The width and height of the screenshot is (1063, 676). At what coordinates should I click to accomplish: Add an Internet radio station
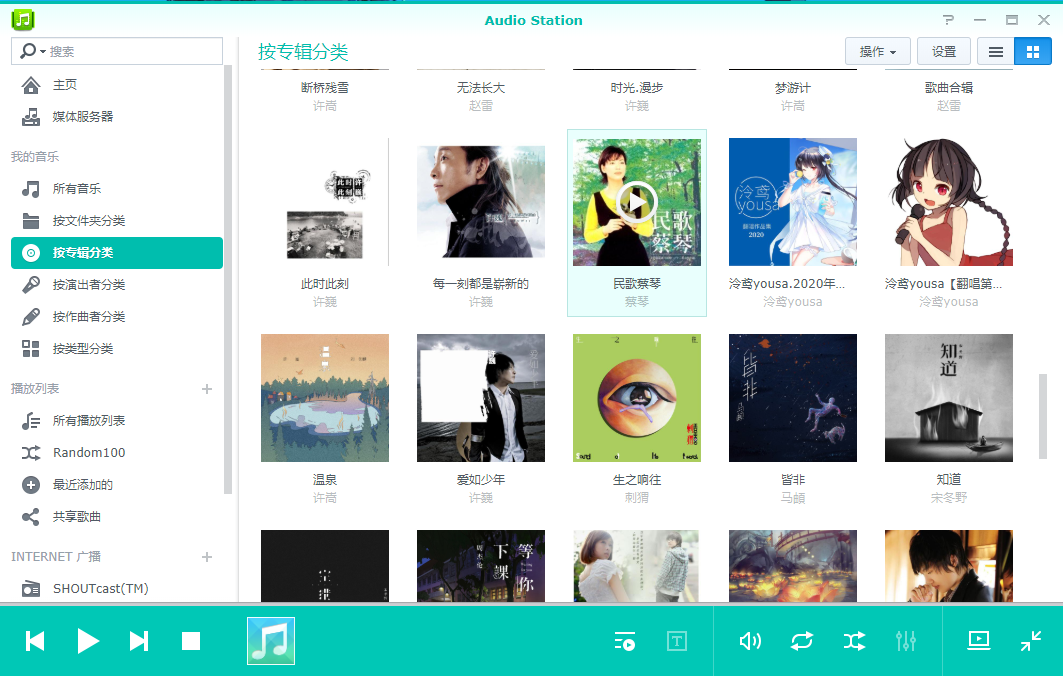click(x=207, y=557)
